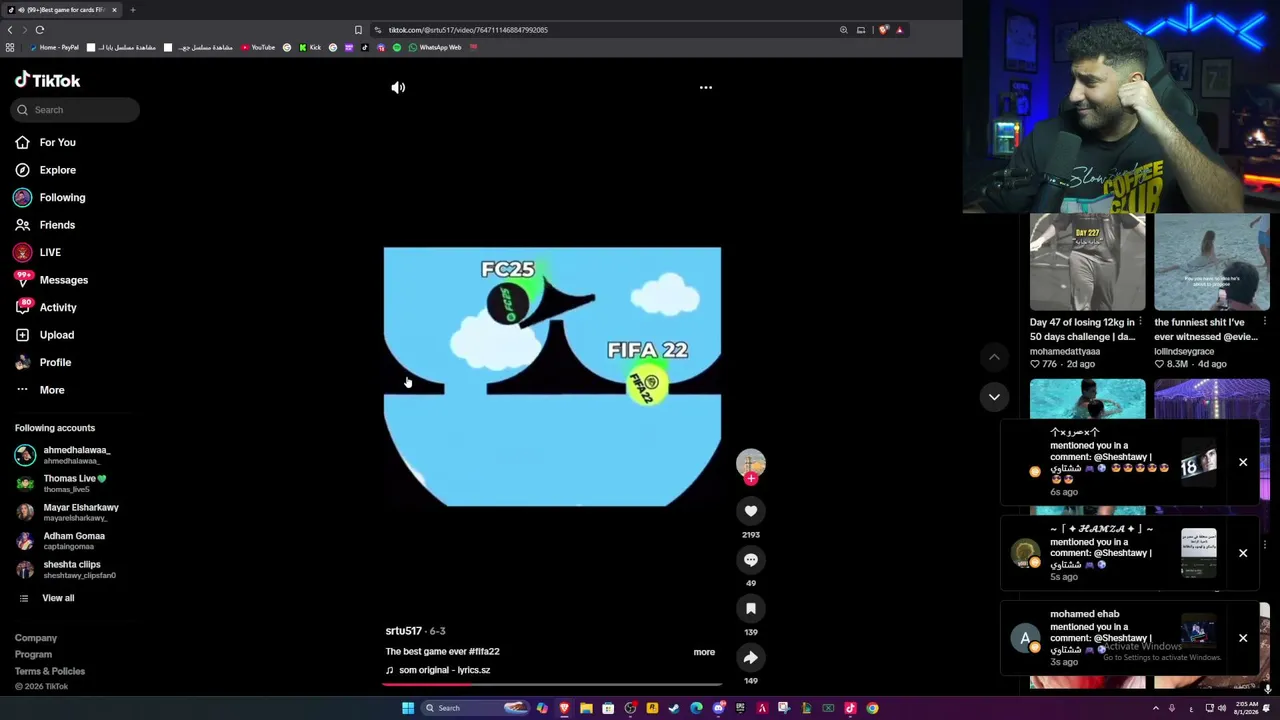Open Google Chrome from the taskbar
This screenshot has width=1280, height=720.
872,708
